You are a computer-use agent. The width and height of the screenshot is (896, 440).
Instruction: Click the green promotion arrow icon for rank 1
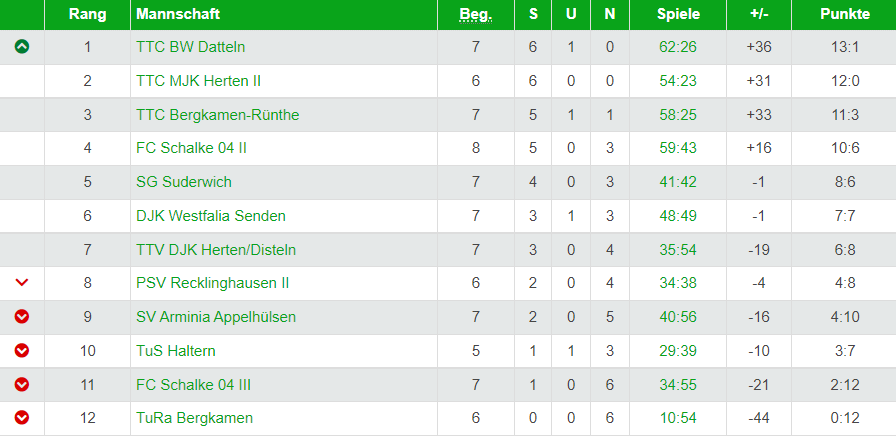click(x=22, y=47)
